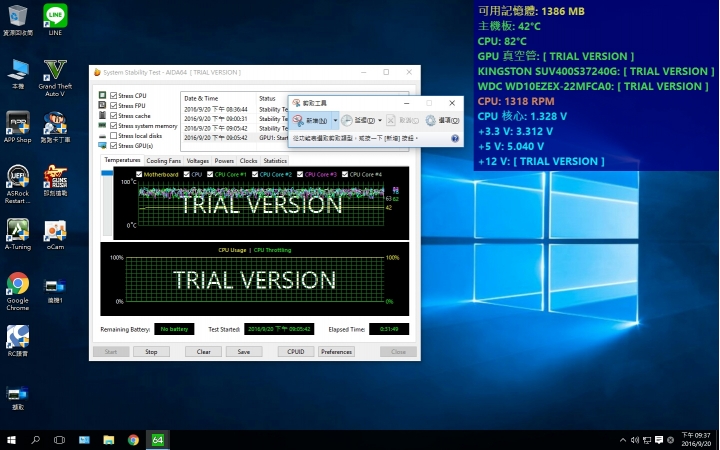
Task: Enable the Stress local disks checkbox
Action: [x=113, y=136]
